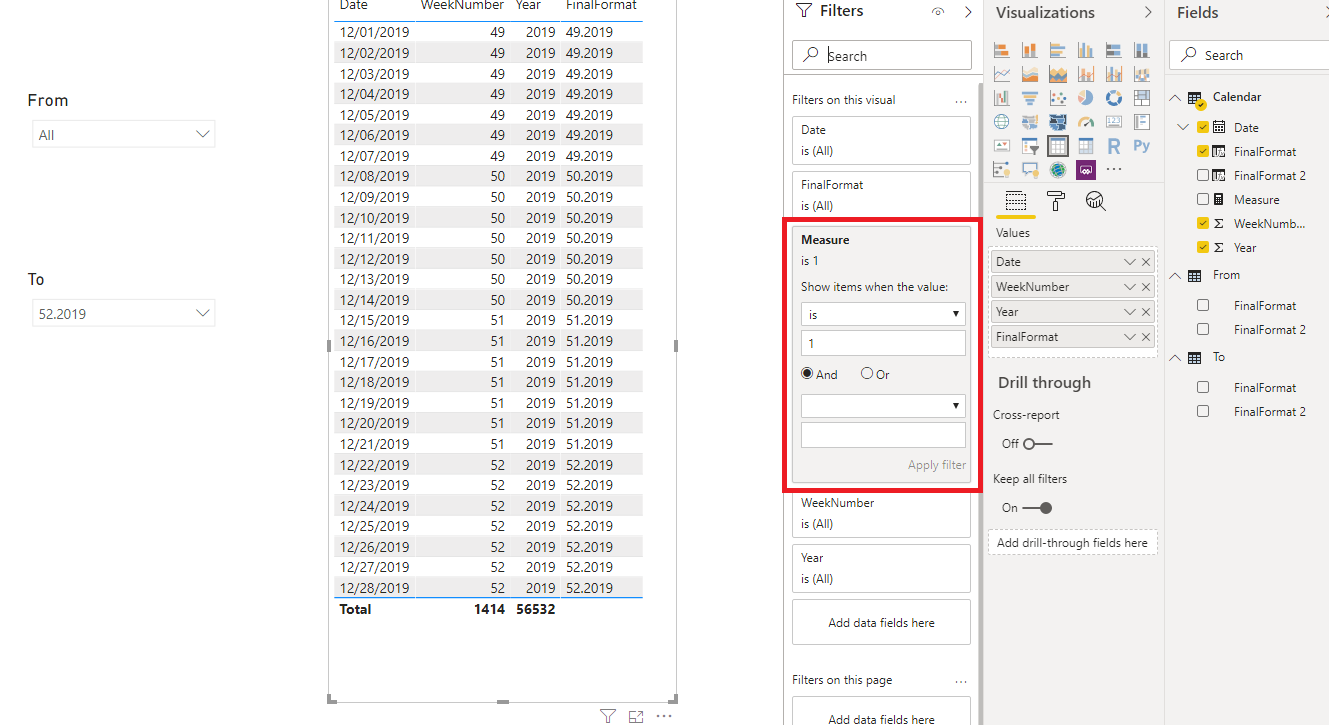The image size is (1329, 725).
Task: Collapse the Calendar table in Fields
Action: pyautogui.click(x=1175, y=97)
